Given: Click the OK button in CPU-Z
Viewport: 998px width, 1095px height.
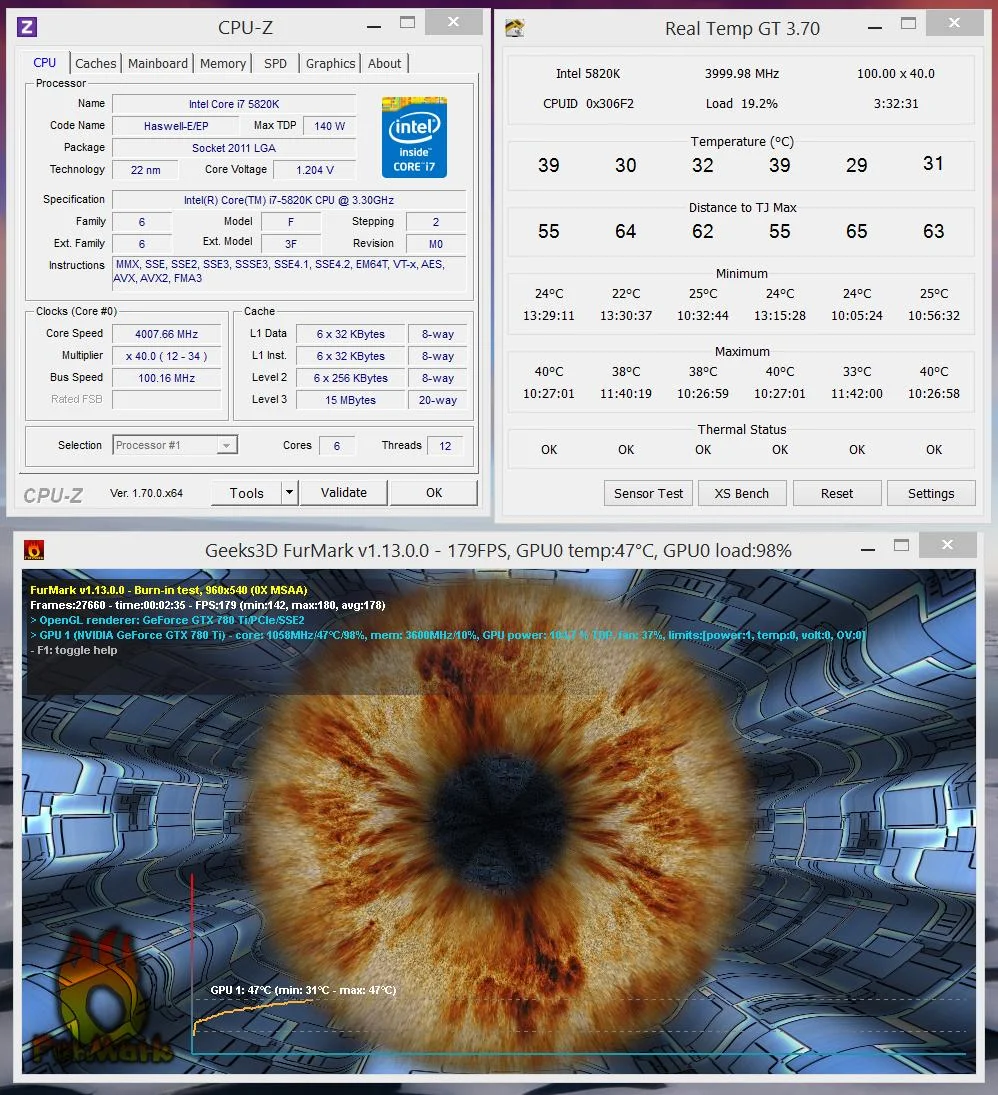Looking at the screenshot, I should 434,492.
